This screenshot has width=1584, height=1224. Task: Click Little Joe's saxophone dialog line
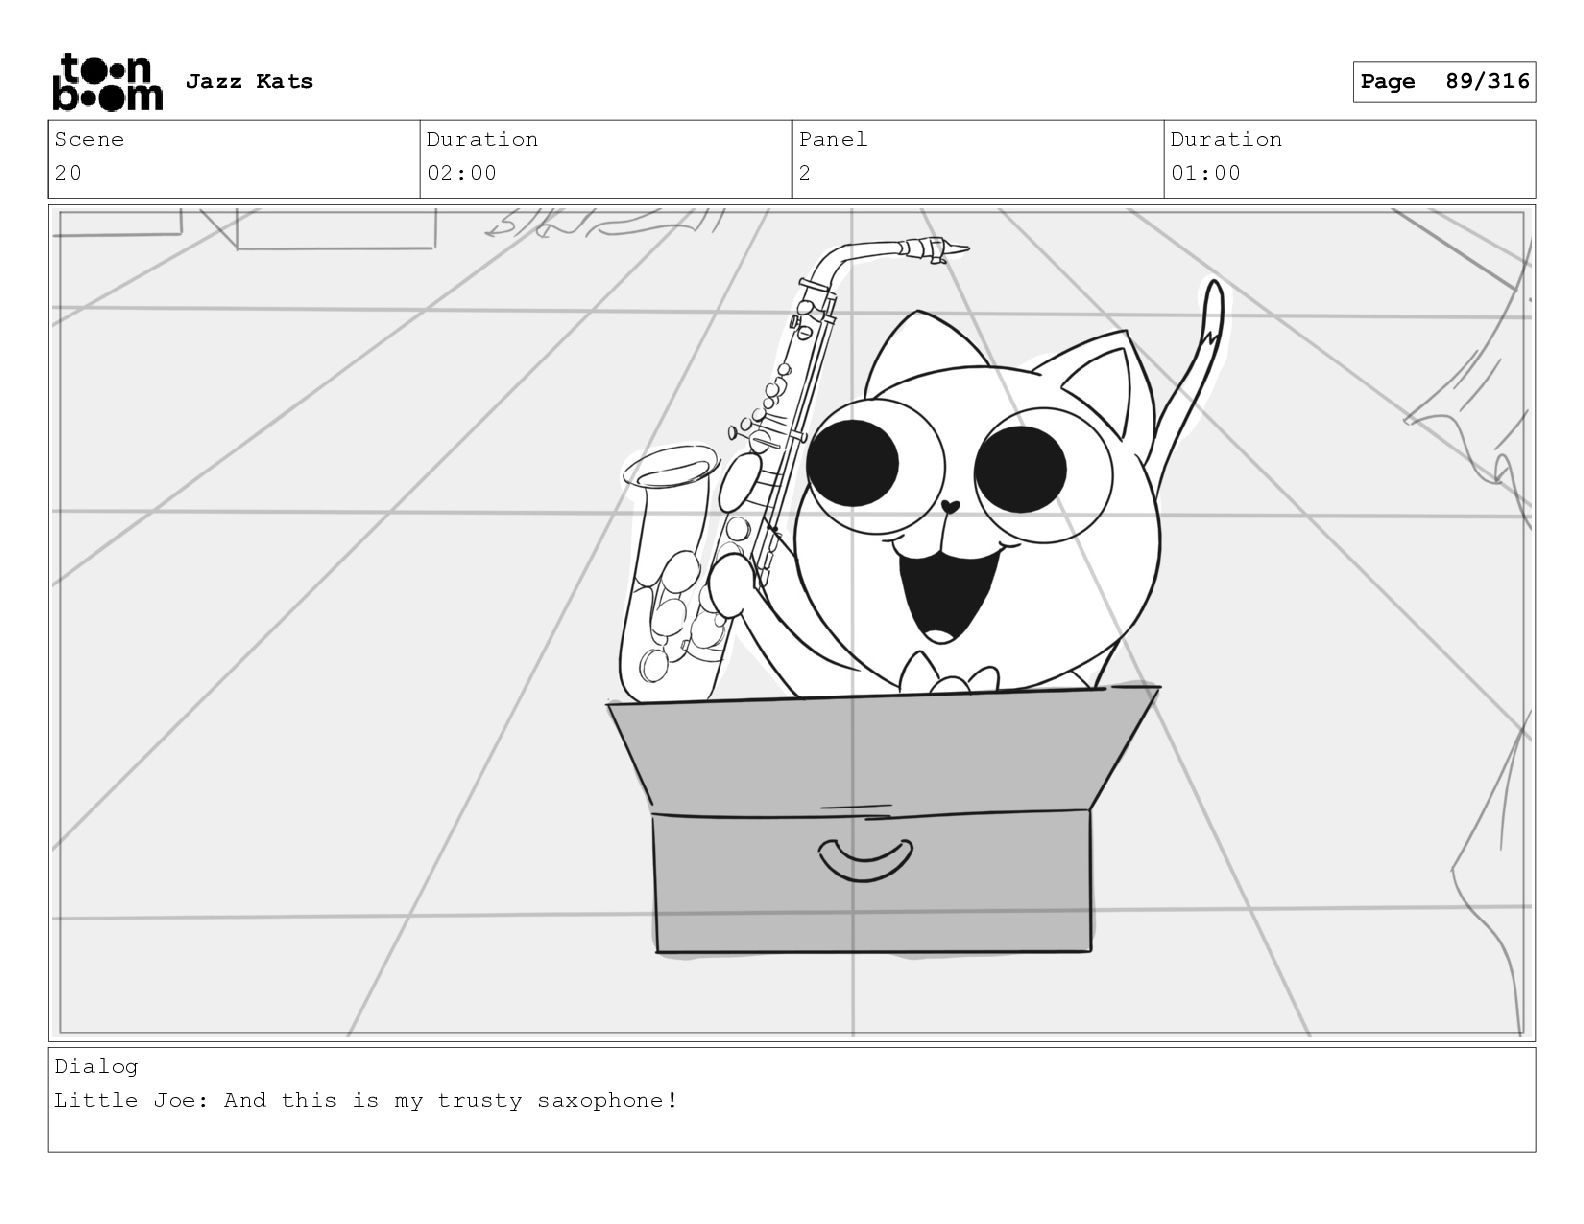[366, 1101]
